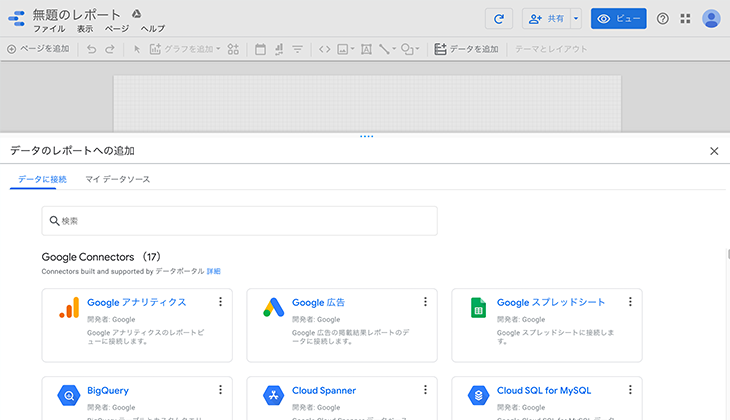
Task: Select the Cloud Spanner connector
Action: (342, 398)
